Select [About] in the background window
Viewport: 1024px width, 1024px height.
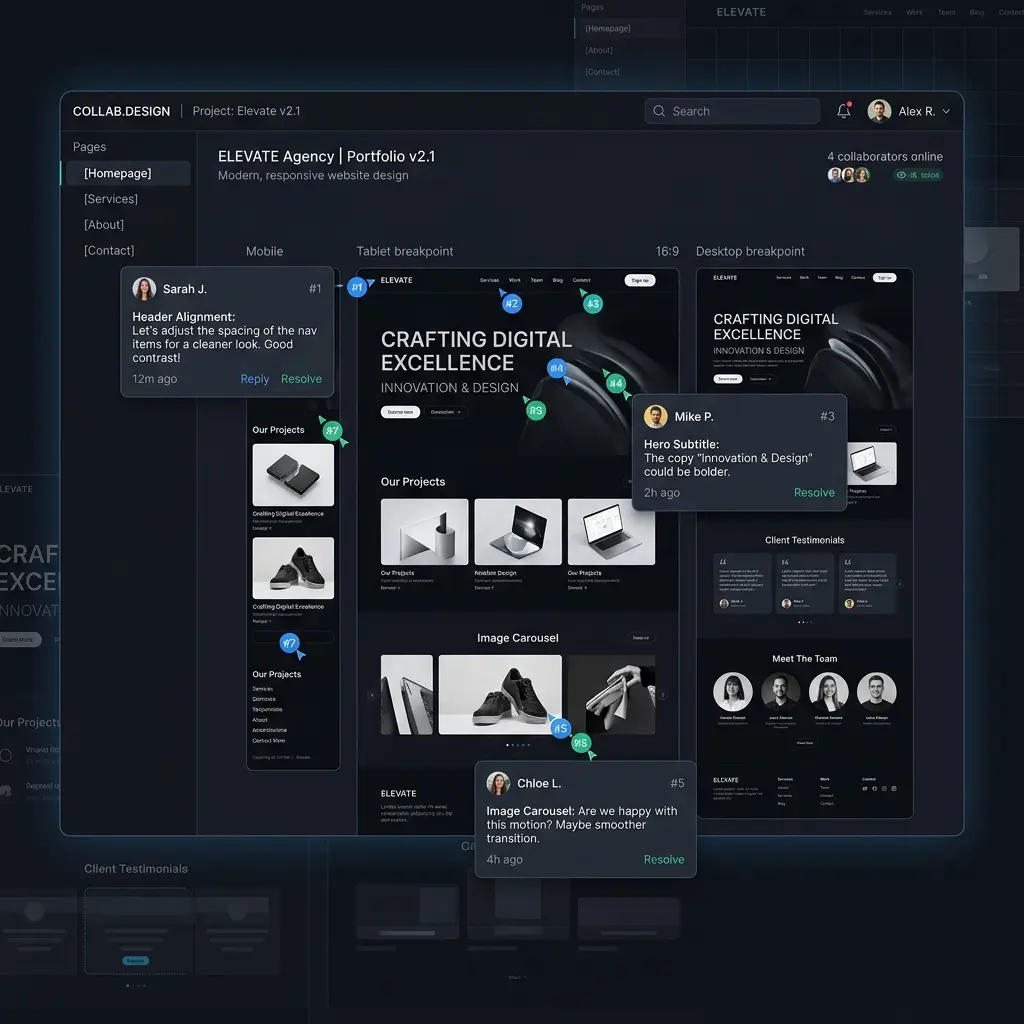pos(598,50)
